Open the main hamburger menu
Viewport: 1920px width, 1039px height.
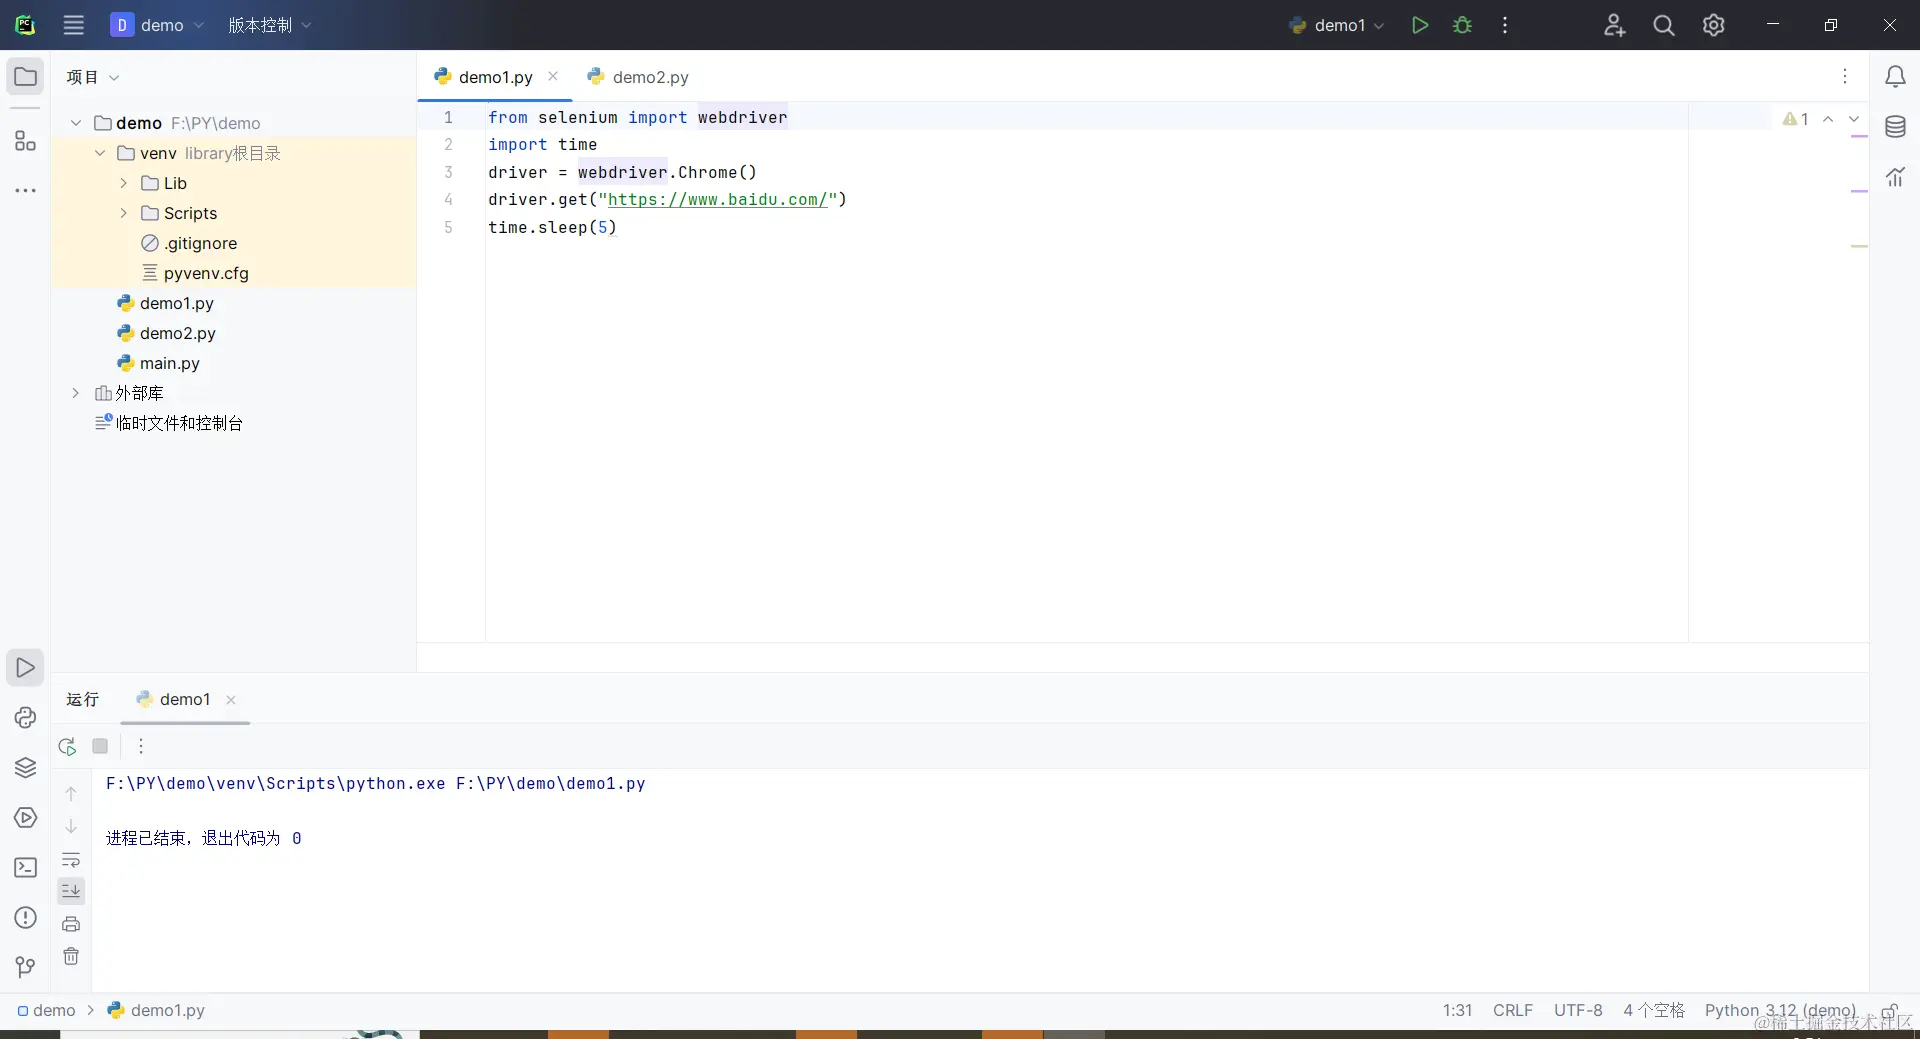pyautogui.click(x=74, y=25)
